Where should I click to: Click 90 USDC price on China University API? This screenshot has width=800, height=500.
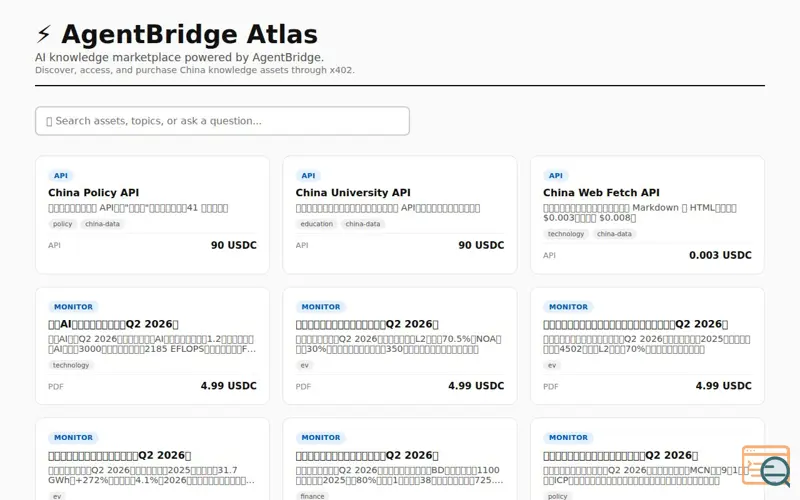(x=481, y=245)
